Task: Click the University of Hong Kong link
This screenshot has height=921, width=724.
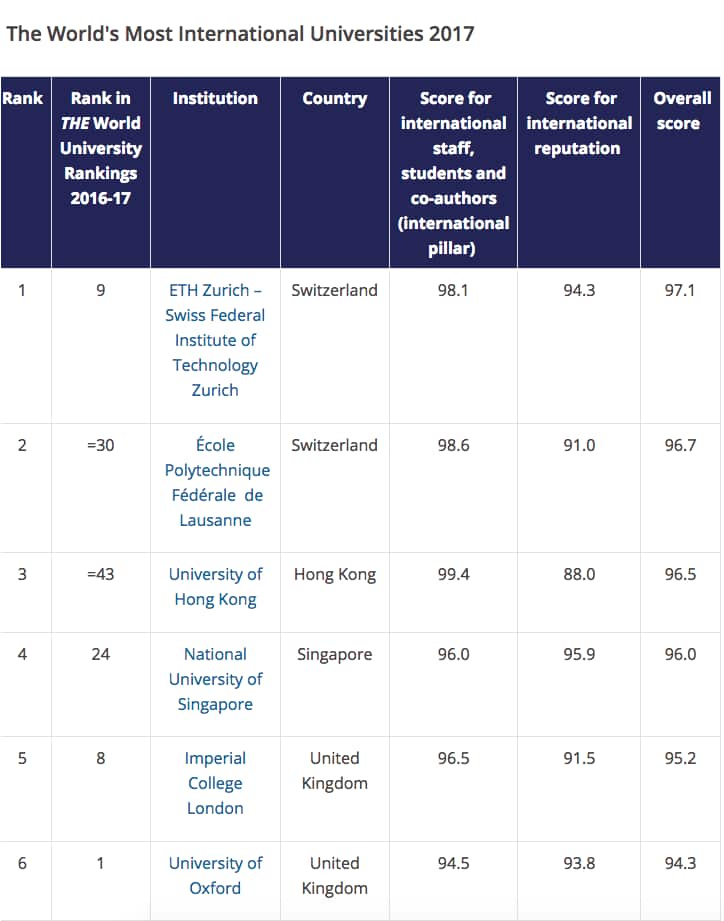Action: coord(215,587)
